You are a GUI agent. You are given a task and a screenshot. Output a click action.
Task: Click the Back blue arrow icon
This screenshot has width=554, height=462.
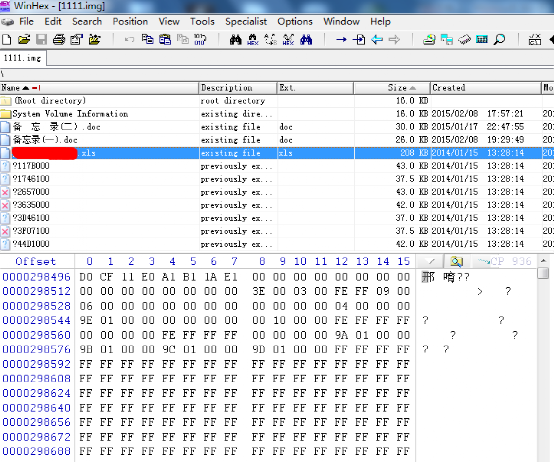377,39
